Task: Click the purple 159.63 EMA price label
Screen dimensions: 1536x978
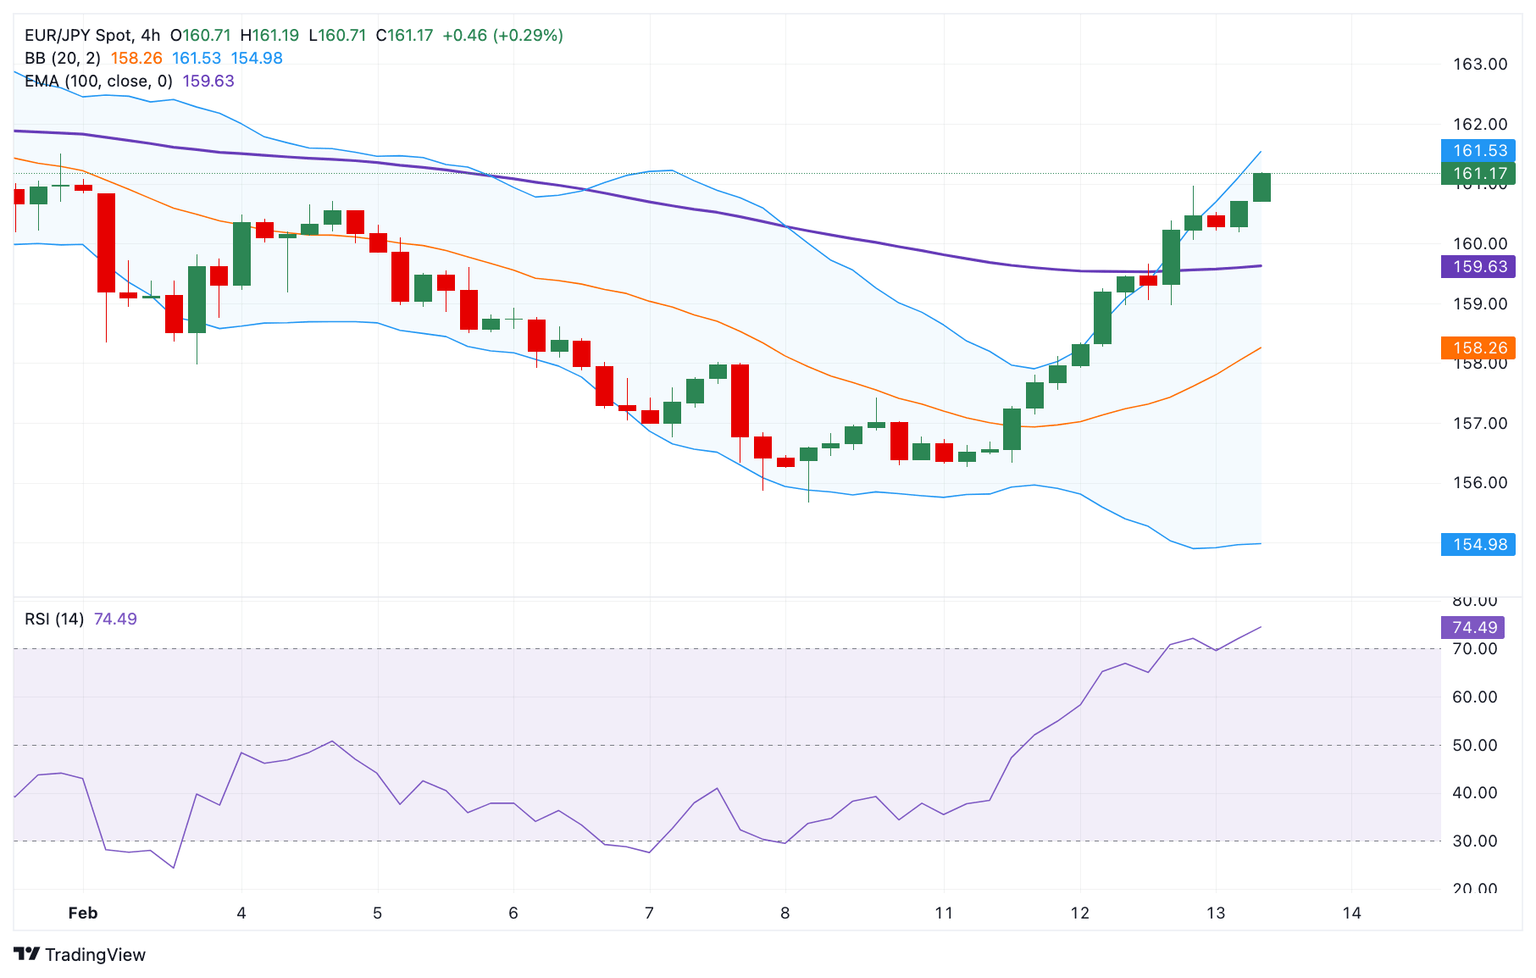Action: (1477, 267)
